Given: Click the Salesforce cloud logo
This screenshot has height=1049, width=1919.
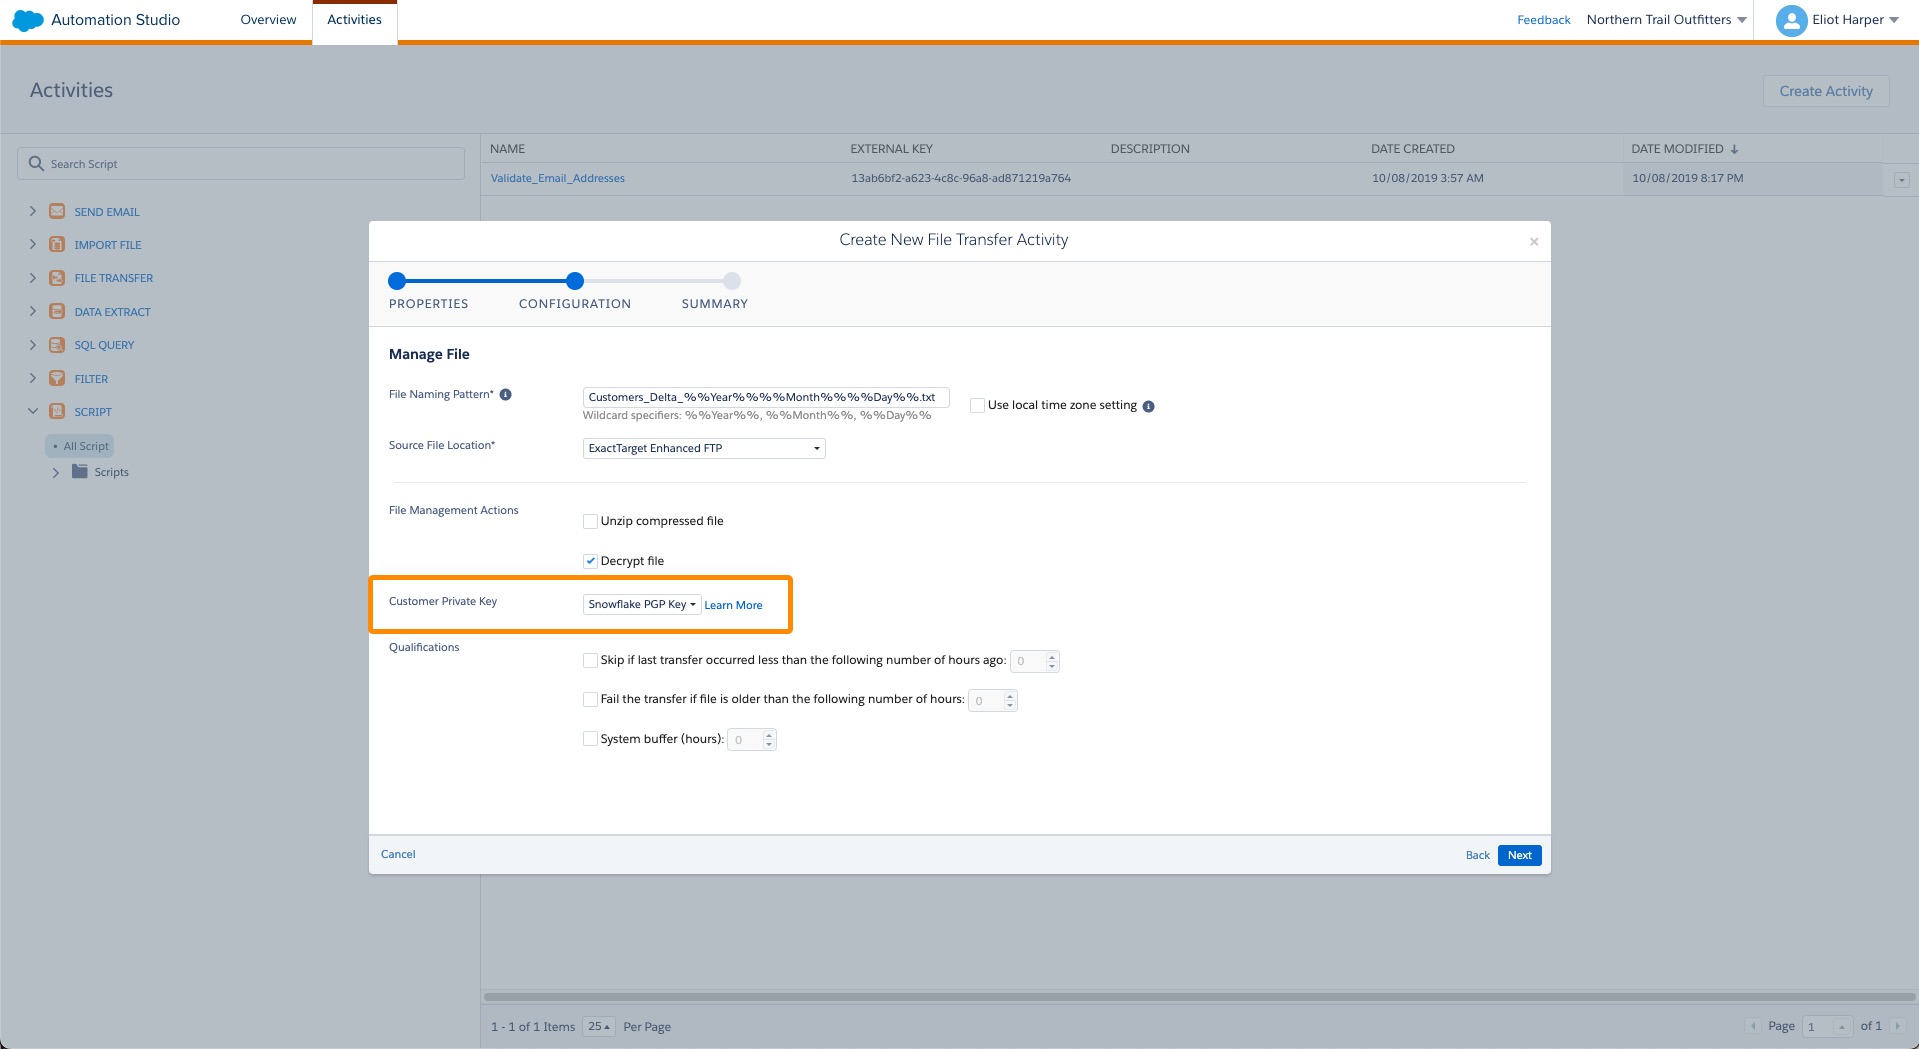Looking at the screenshot, I should tap(28, 20).
